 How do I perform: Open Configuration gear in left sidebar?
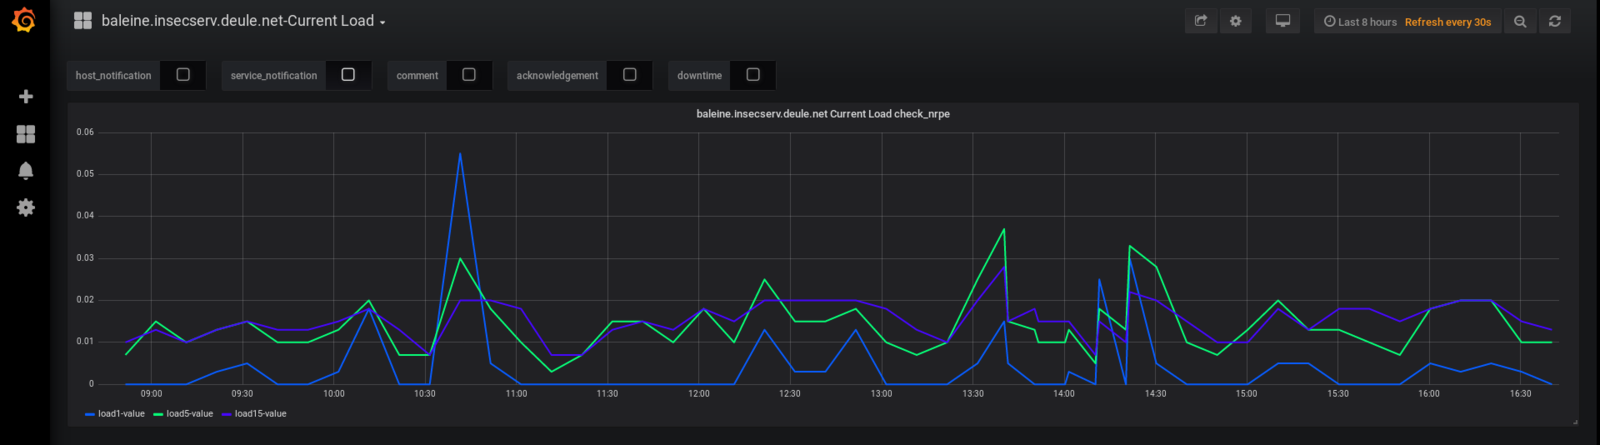click(x=26, y=208)
